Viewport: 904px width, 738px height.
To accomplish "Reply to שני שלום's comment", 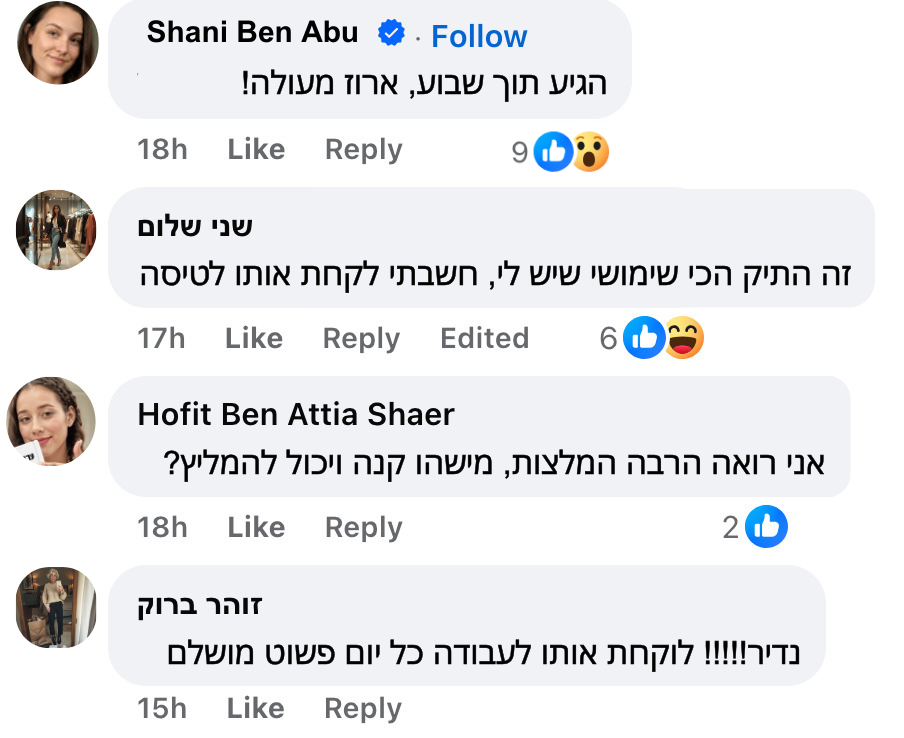I will click(360, 338).
